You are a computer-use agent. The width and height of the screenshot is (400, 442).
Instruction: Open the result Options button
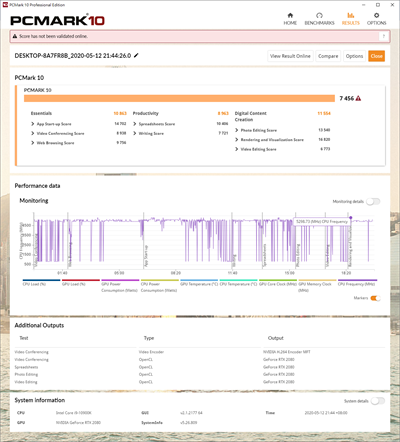(354, 56)
